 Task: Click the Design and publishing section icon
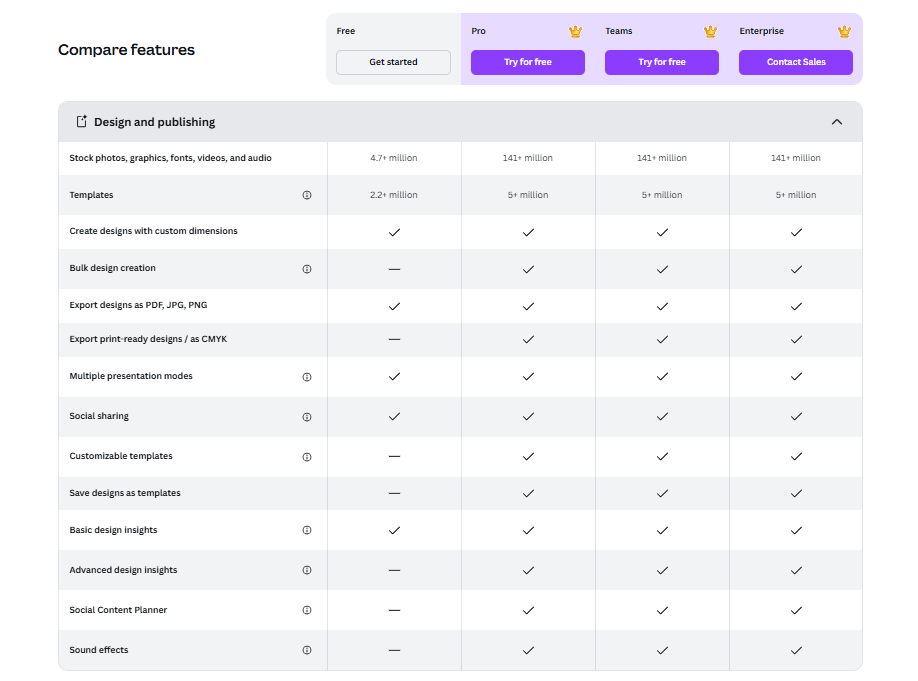(x=81, y=121)
